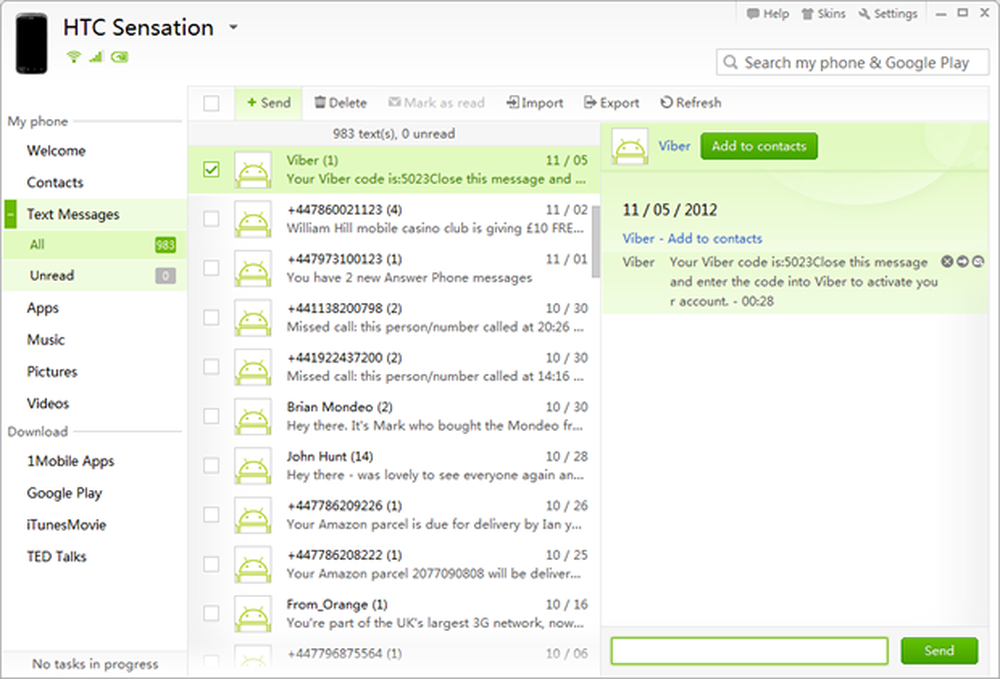Open the William Hill casino message conversation
The height and width of the screenshot is (679, 1000).
[394, 219]
